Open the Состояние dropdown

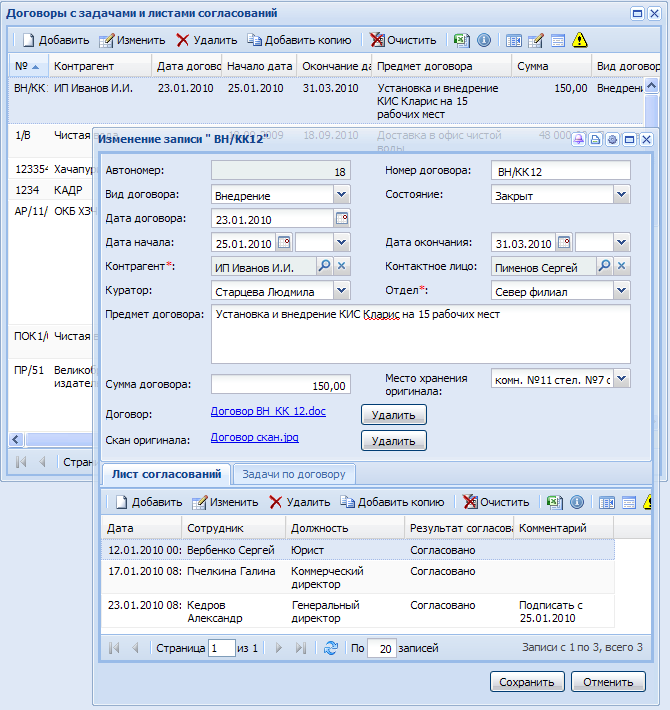pyautogui.click(x=622, y=194)
